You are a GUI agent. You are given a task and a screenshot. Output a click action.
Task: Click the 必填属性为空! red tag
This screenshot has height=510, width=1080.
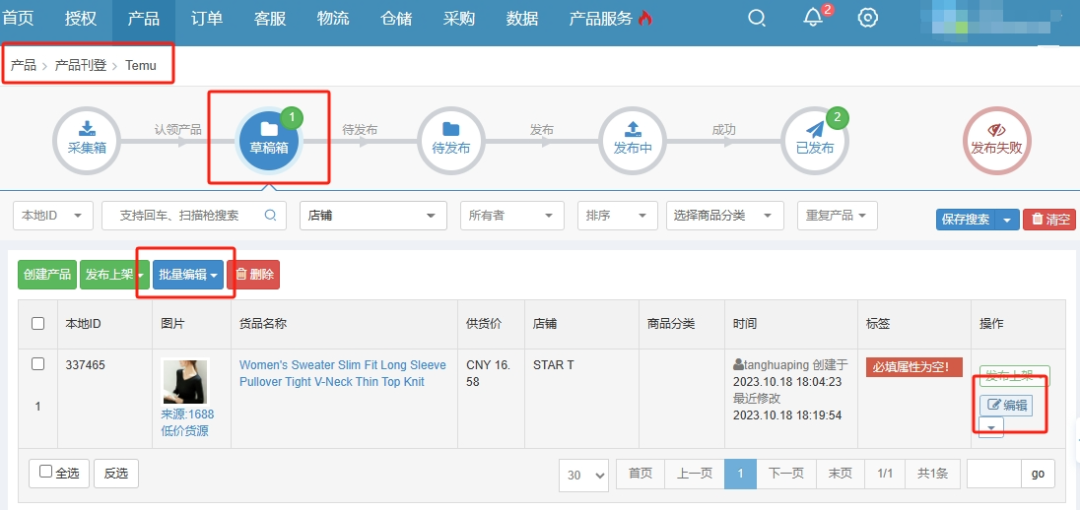[x=913, y=367]
